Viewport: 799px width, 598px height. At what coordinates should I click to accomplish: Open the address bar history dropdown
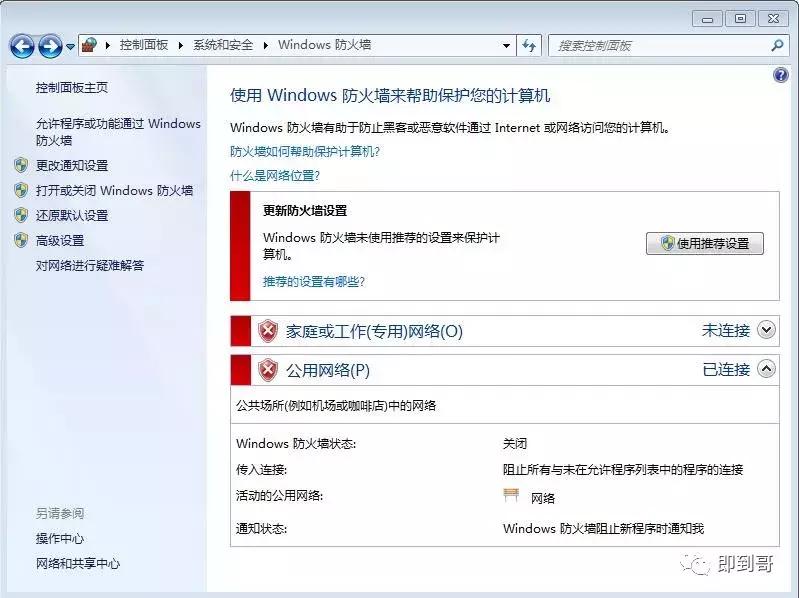(x=506, y=46)
